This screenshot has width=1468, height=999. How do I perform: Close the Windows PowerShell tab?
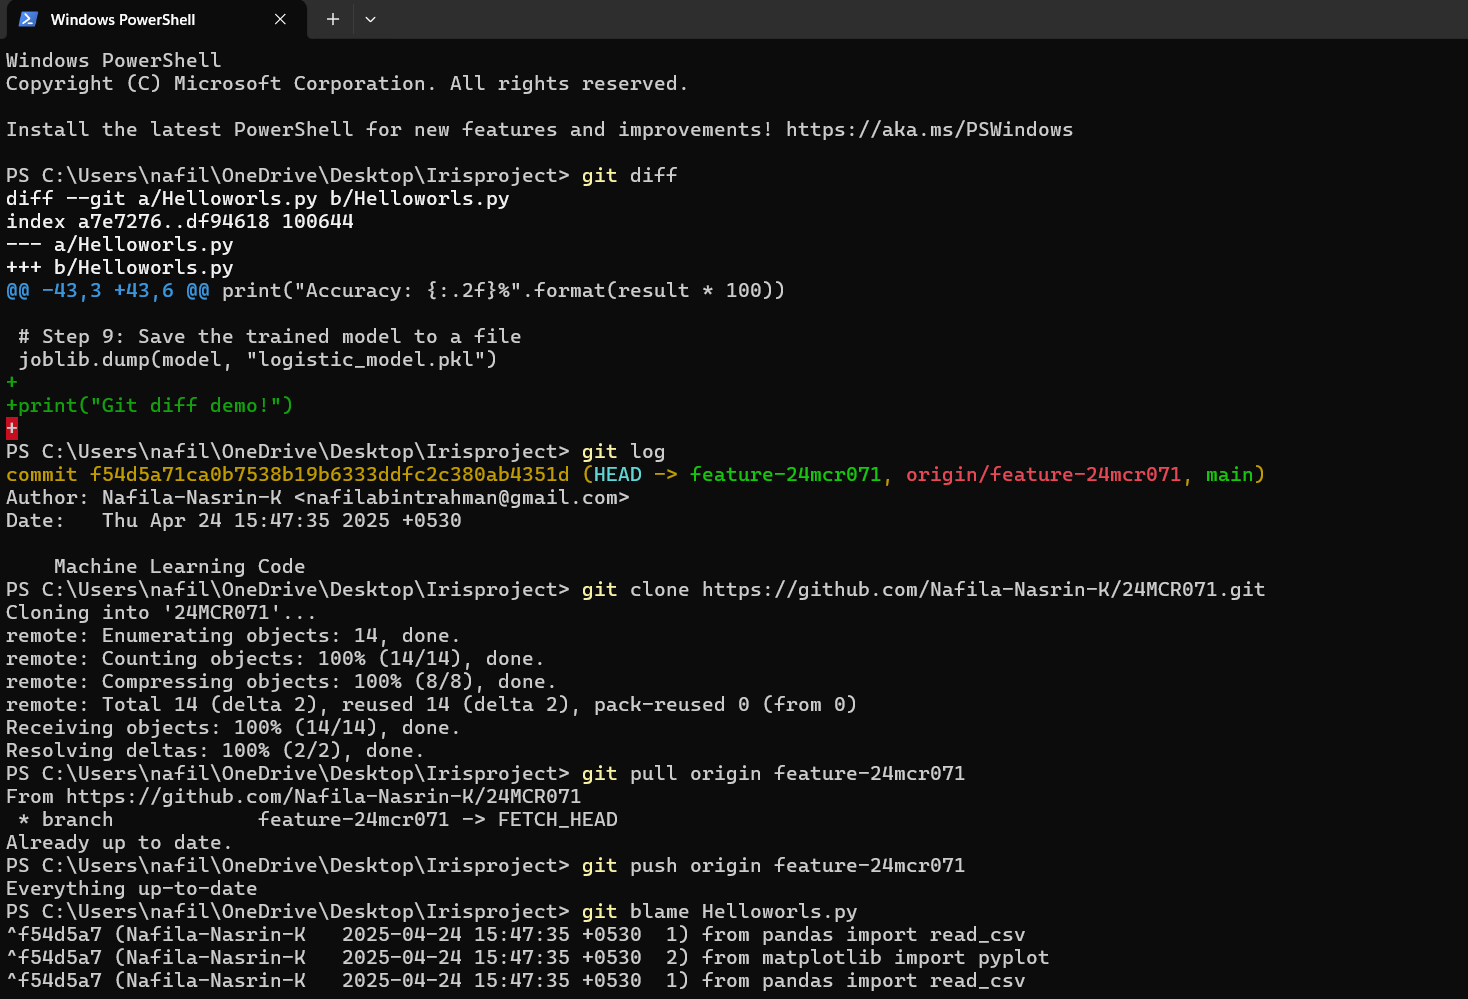pos(280,19)
